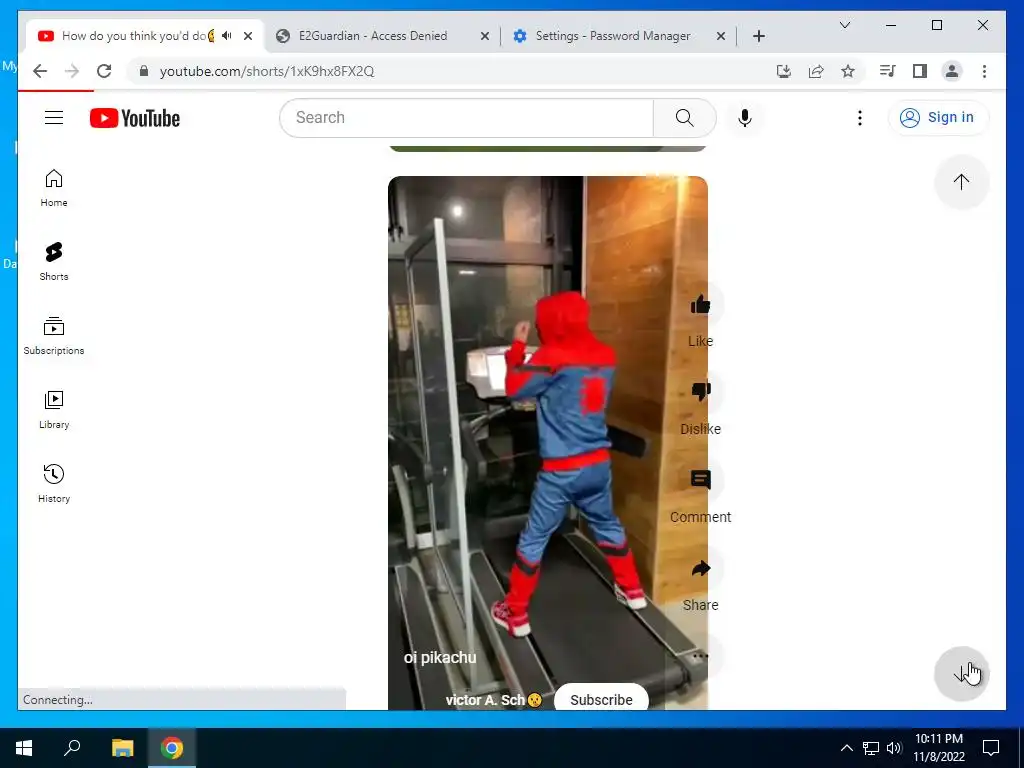Screen dimensions: 1024x768
Task: Open Home in the sidebar
Action: point(54,188)
